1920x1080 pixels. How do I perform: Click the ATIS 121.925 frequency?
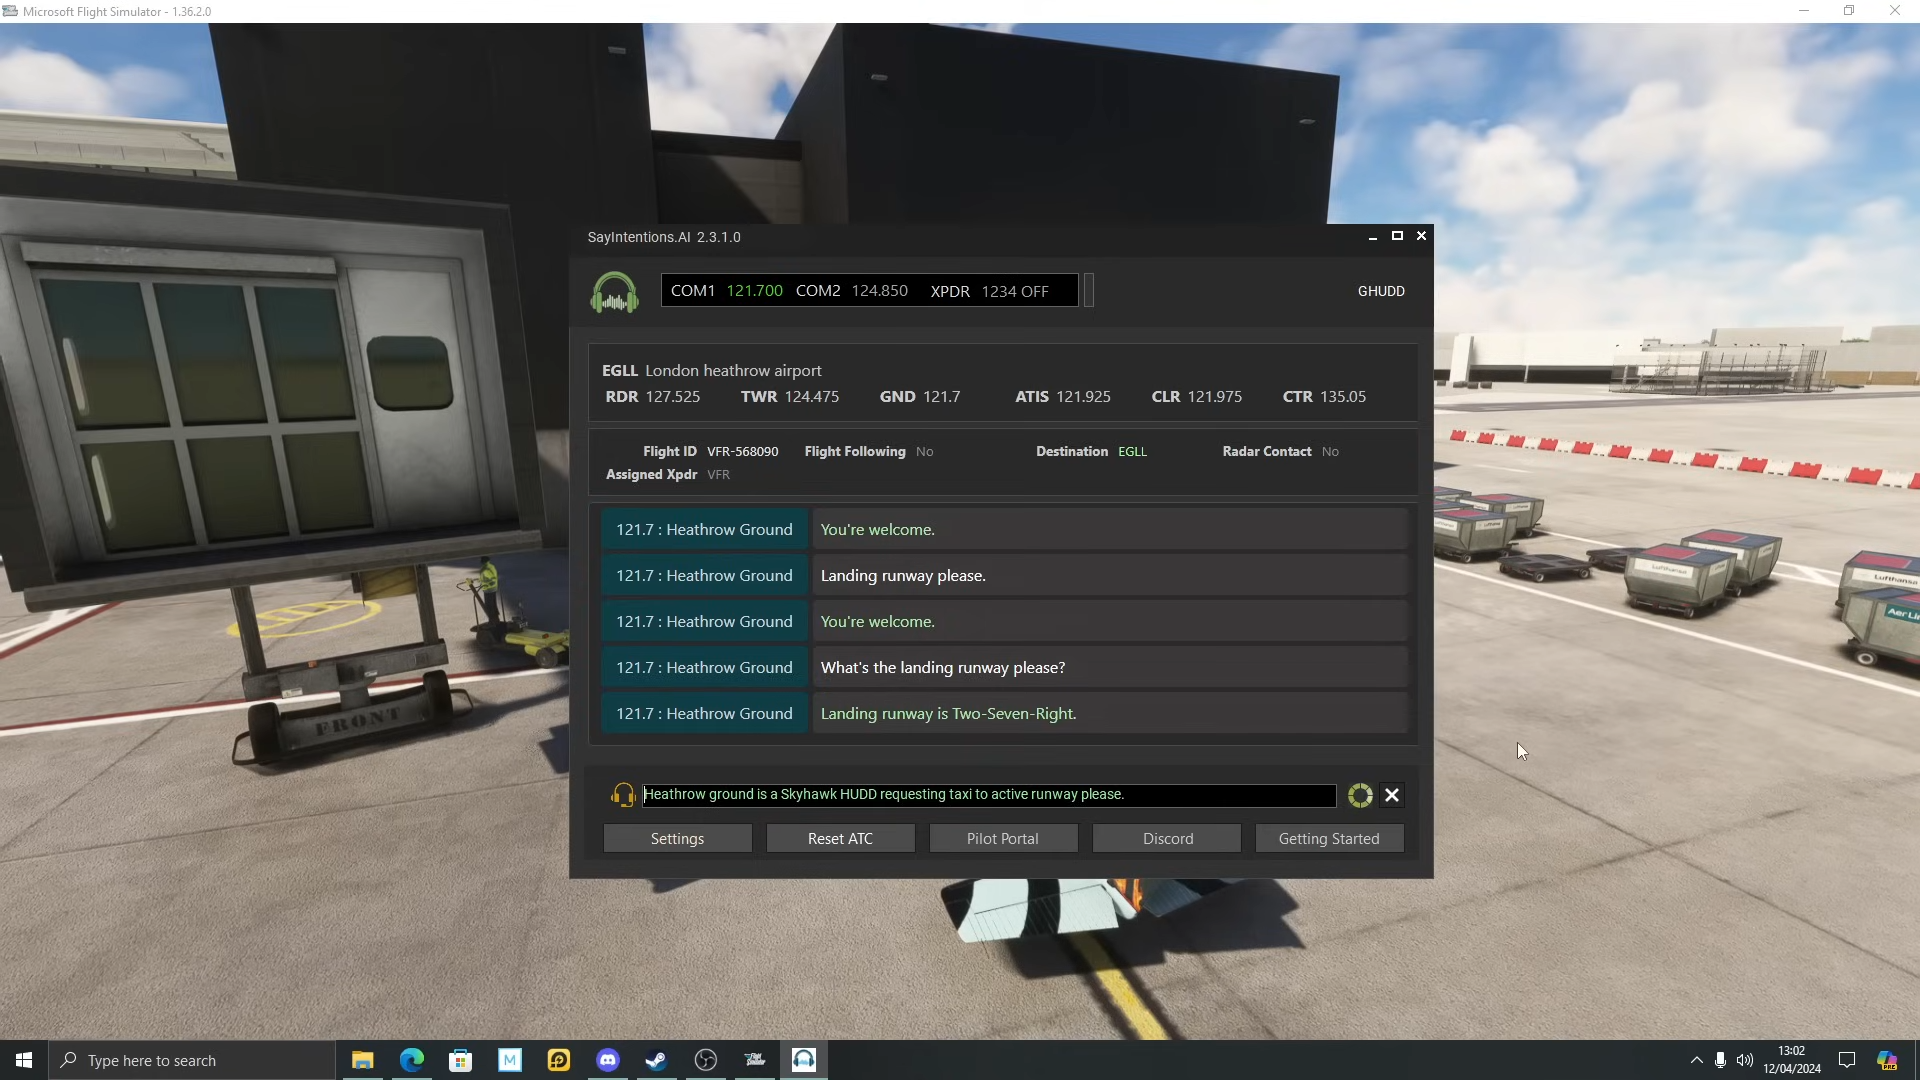click(x=1063, y=397)
